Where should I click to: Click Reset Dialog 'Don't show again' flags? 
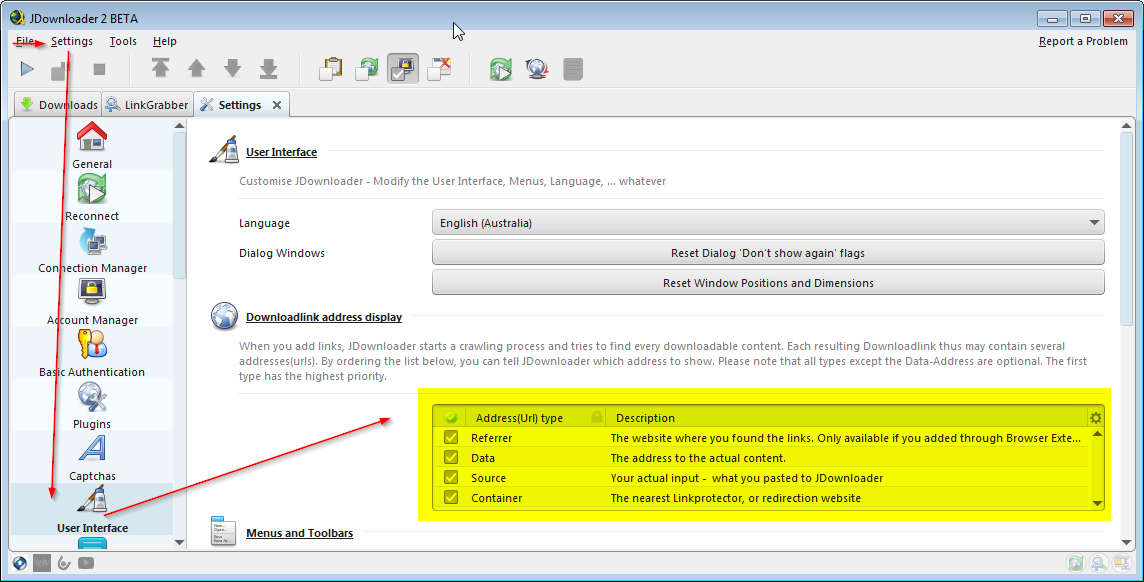point(768,253)
